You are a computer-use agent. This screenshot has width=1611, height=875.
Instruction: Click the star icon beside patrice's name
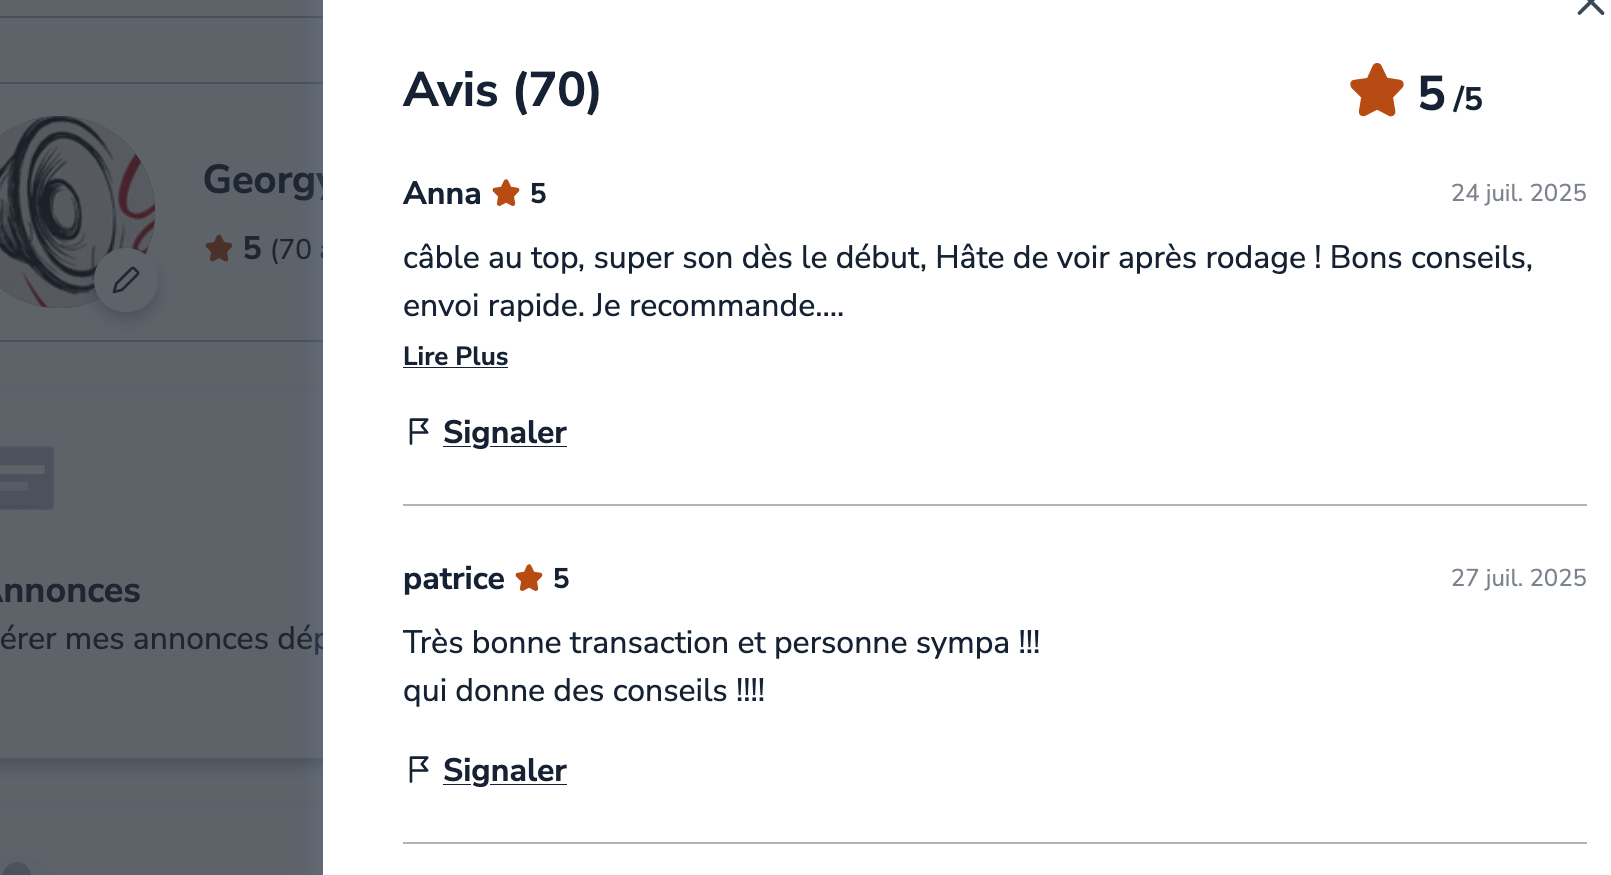click(x=529, y=578)
